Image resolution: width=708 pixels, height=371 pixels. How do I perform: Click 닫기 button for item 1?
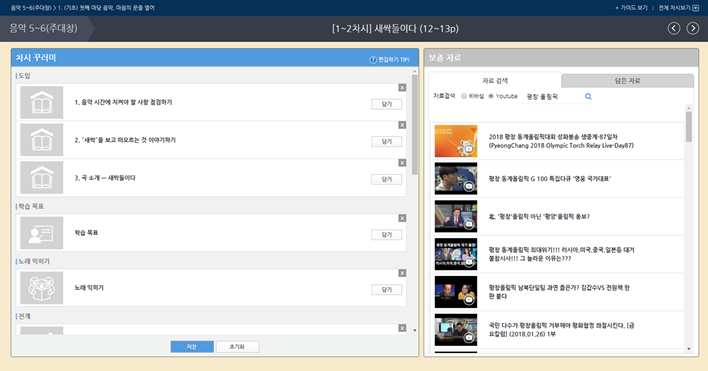click(x=387, y=104)
